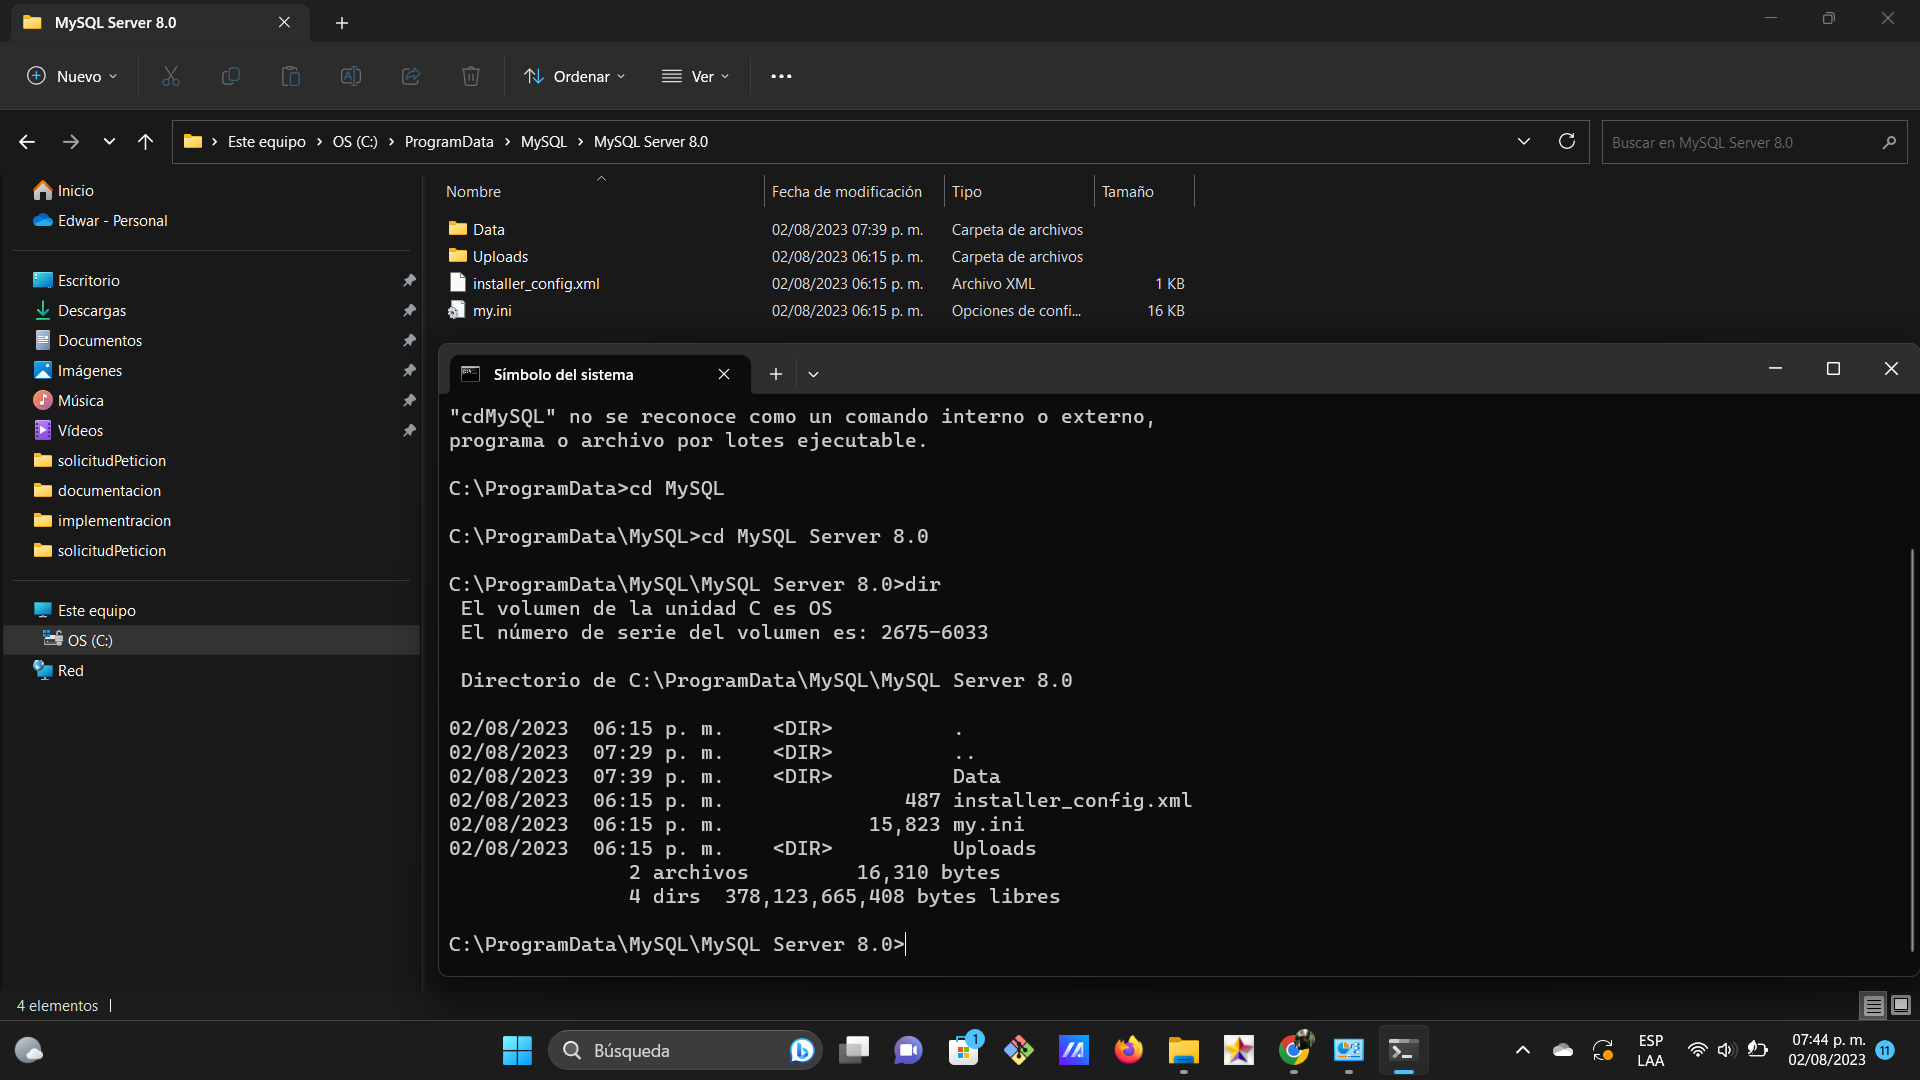Open the Nuevo dropdown menu
The width and height of the screenshot is (1920, 1080).
point(72,76)
